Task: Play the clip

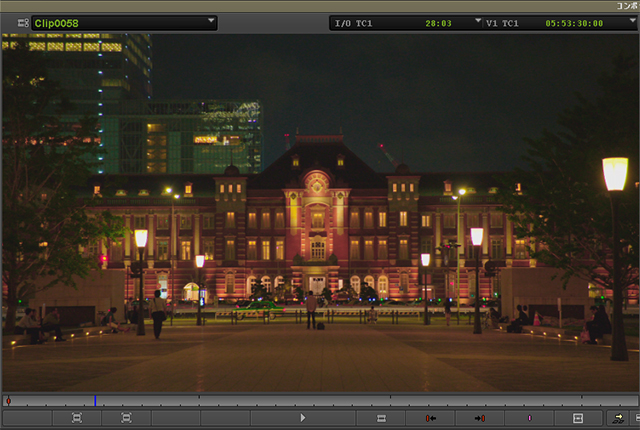Action: tap(302, 418)
